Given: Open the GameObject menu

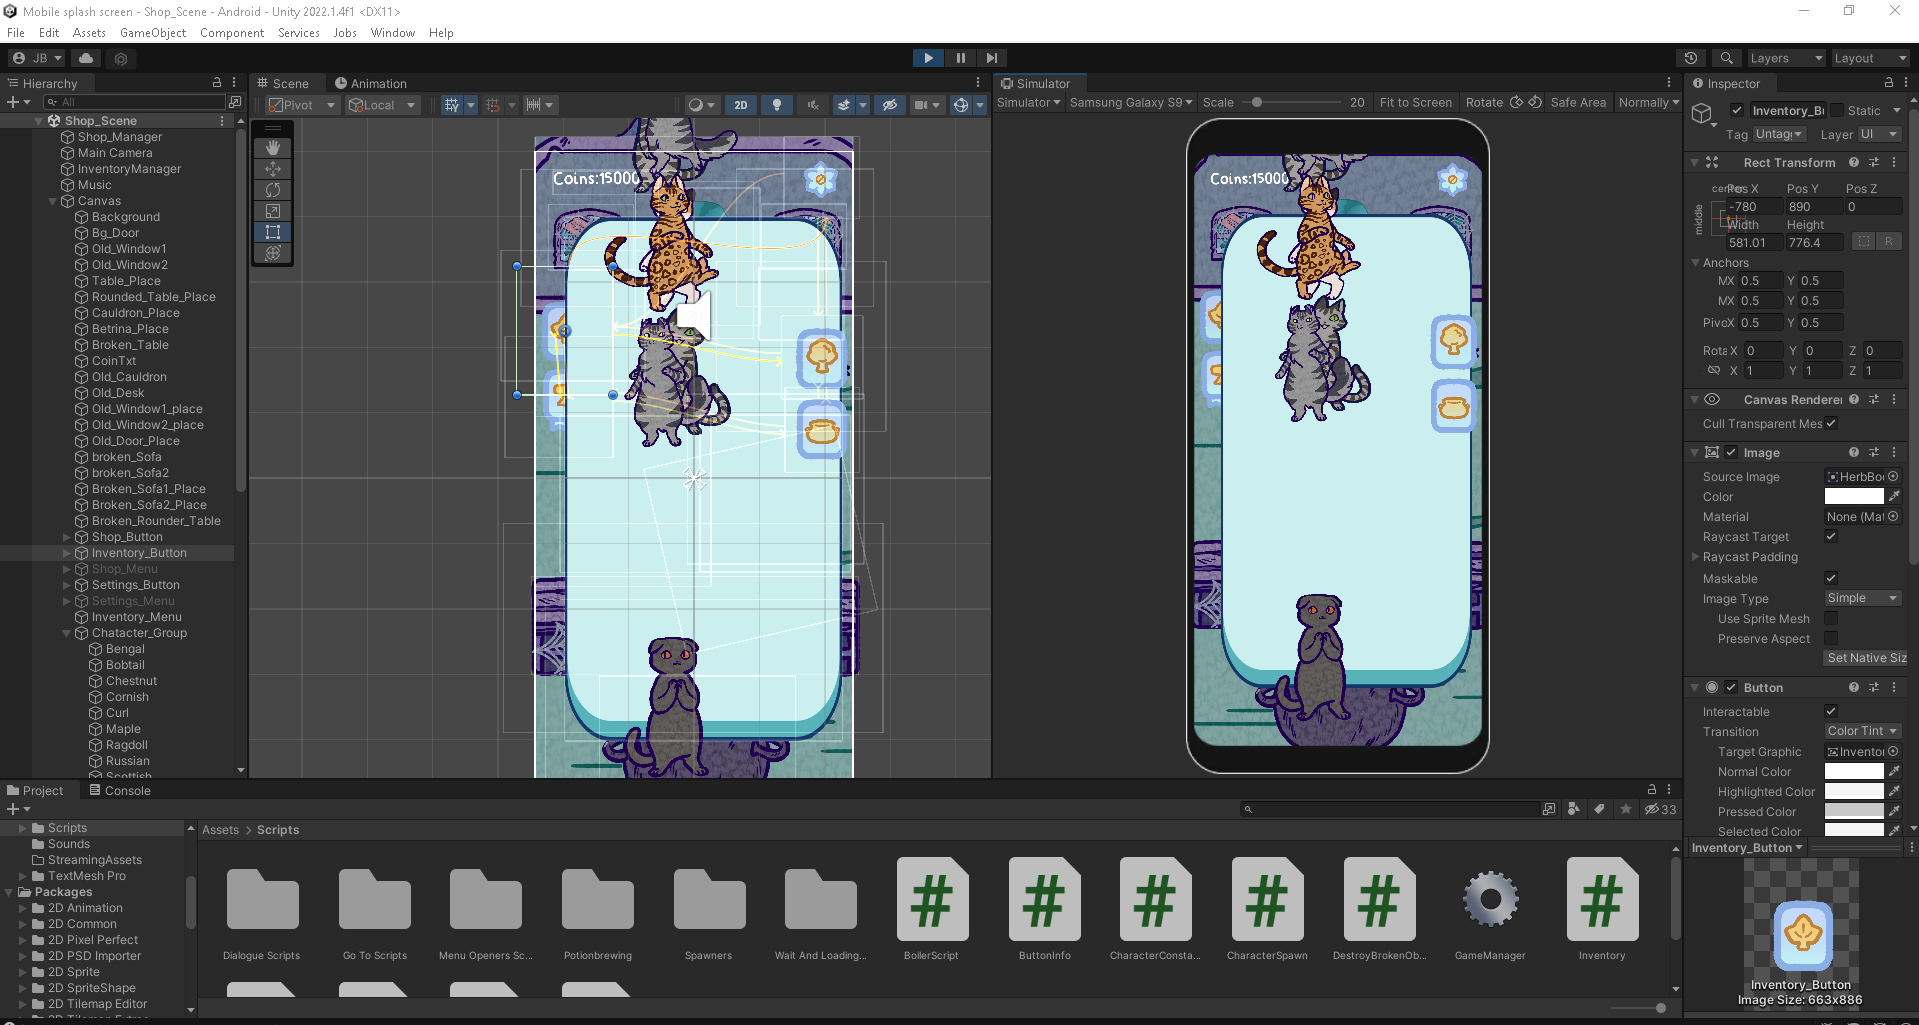Looking at the screenshot, I should tap(153, 33).
